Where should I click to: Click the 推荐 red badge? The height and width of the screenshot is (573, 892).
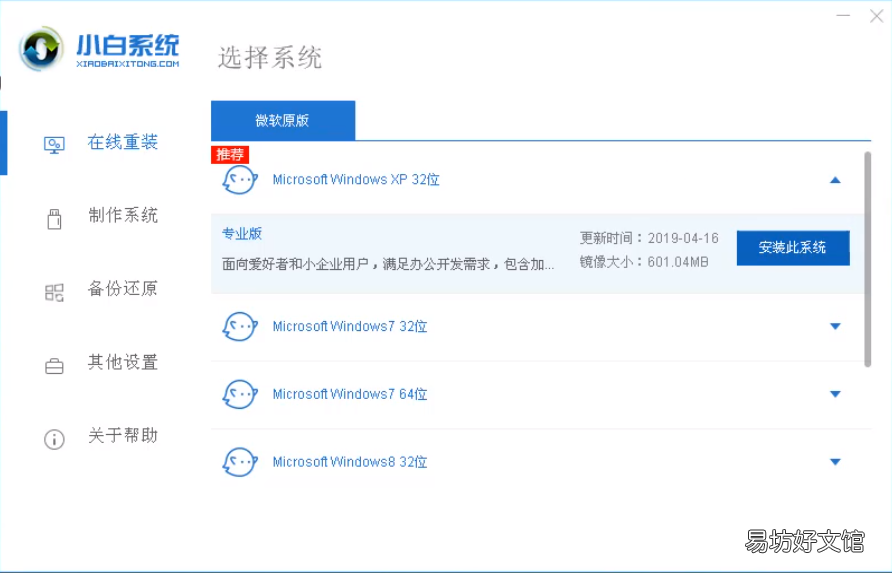tap(230, 154)
